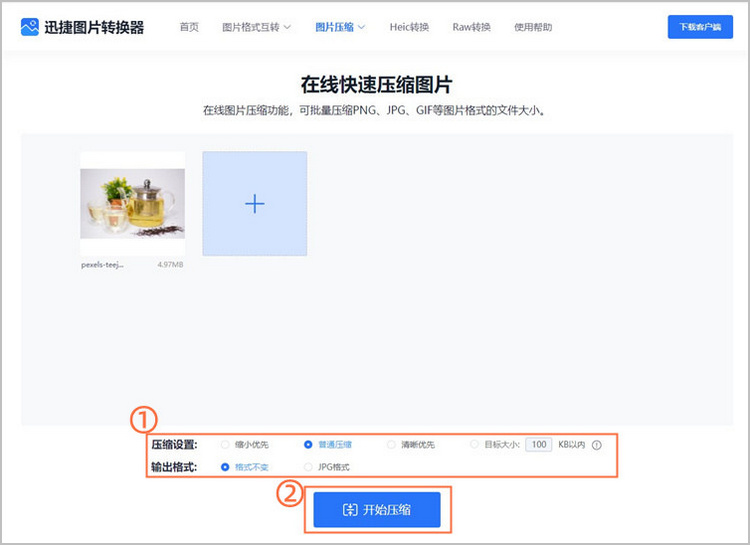Select the 普通压缩 radio button
The image size is (750, 545).
coord(308,445)
